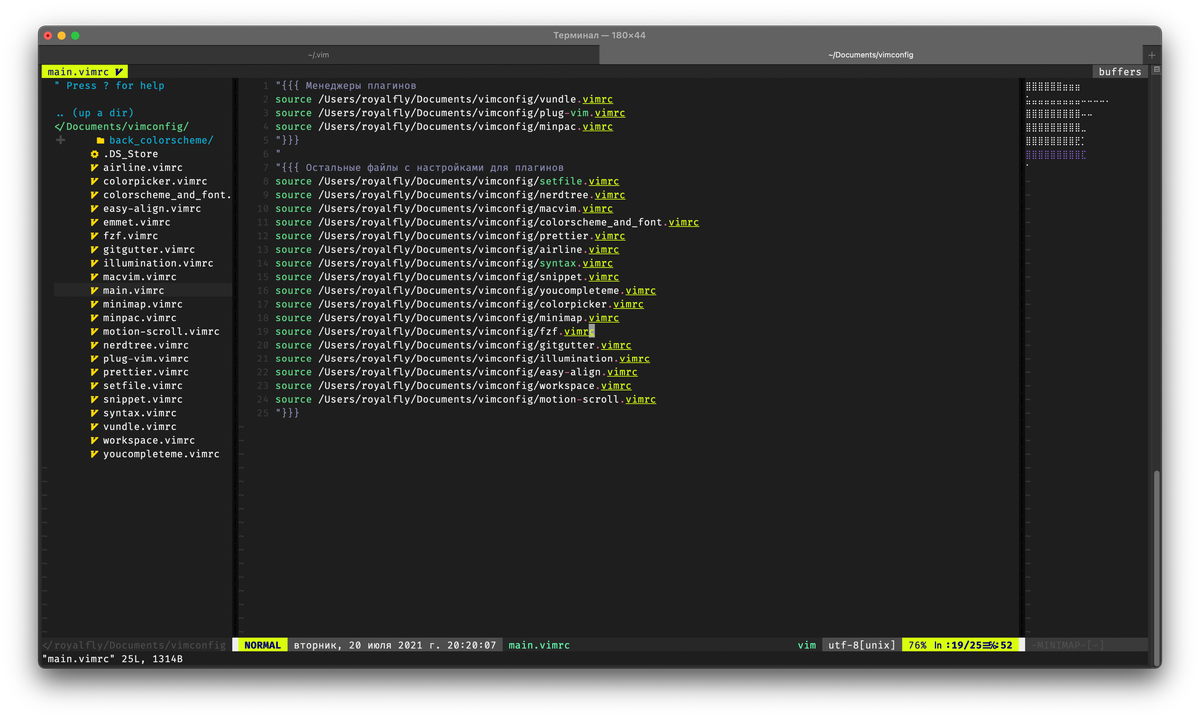
Task: Click the date and time in statusline
Action: (x=395, y=646)
